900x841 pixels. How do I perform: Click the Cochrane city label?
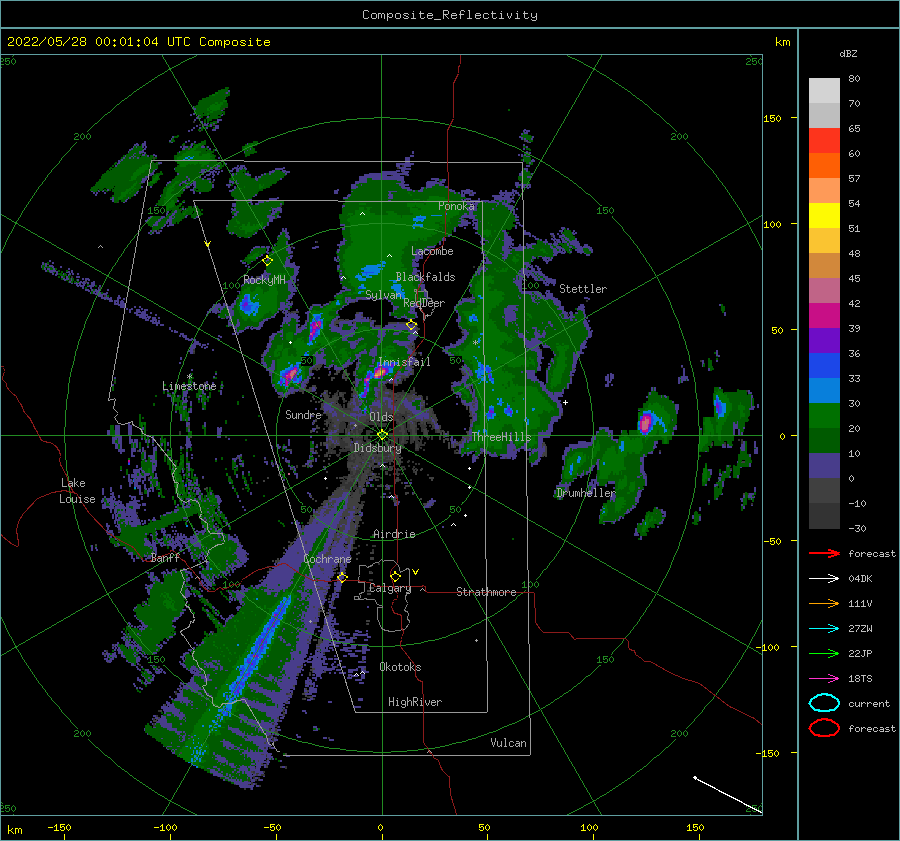pos(327,559)
